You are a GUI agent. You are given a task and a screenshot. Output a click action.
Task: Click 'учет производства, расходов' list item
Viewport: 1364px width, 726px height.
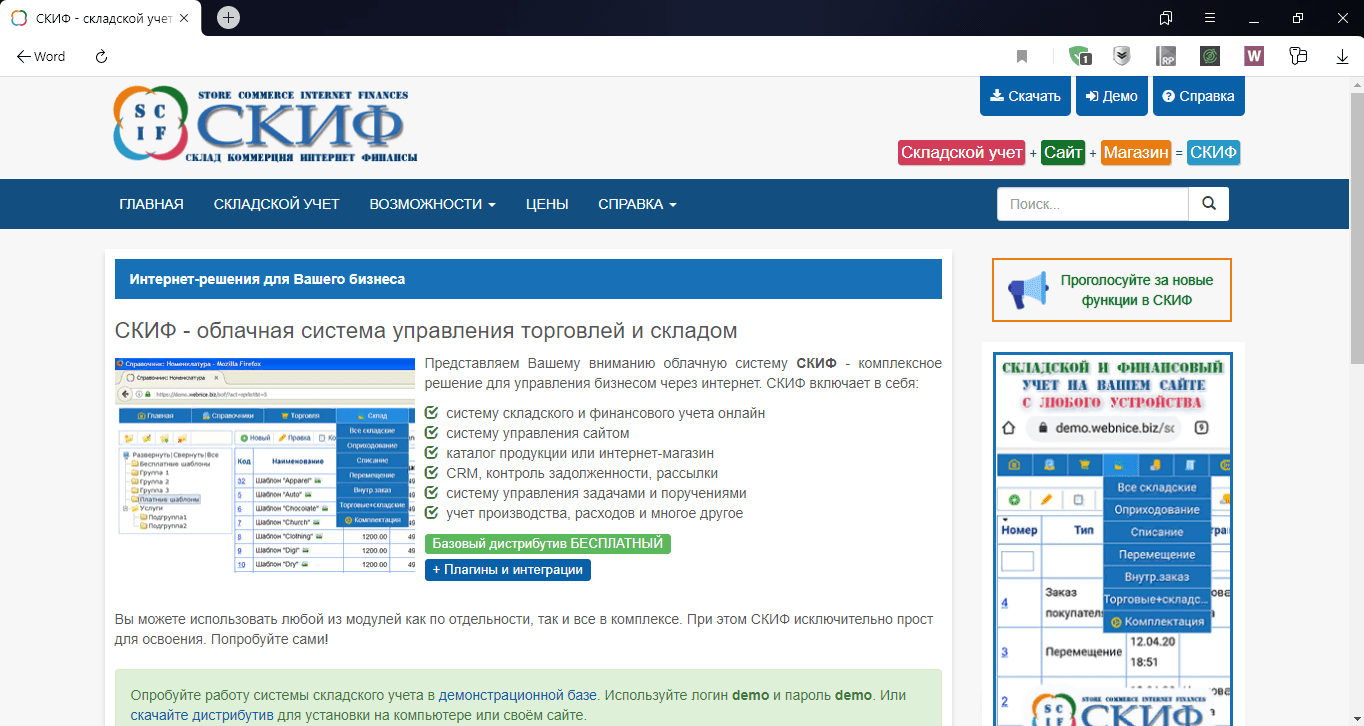(x=595, y=513)
